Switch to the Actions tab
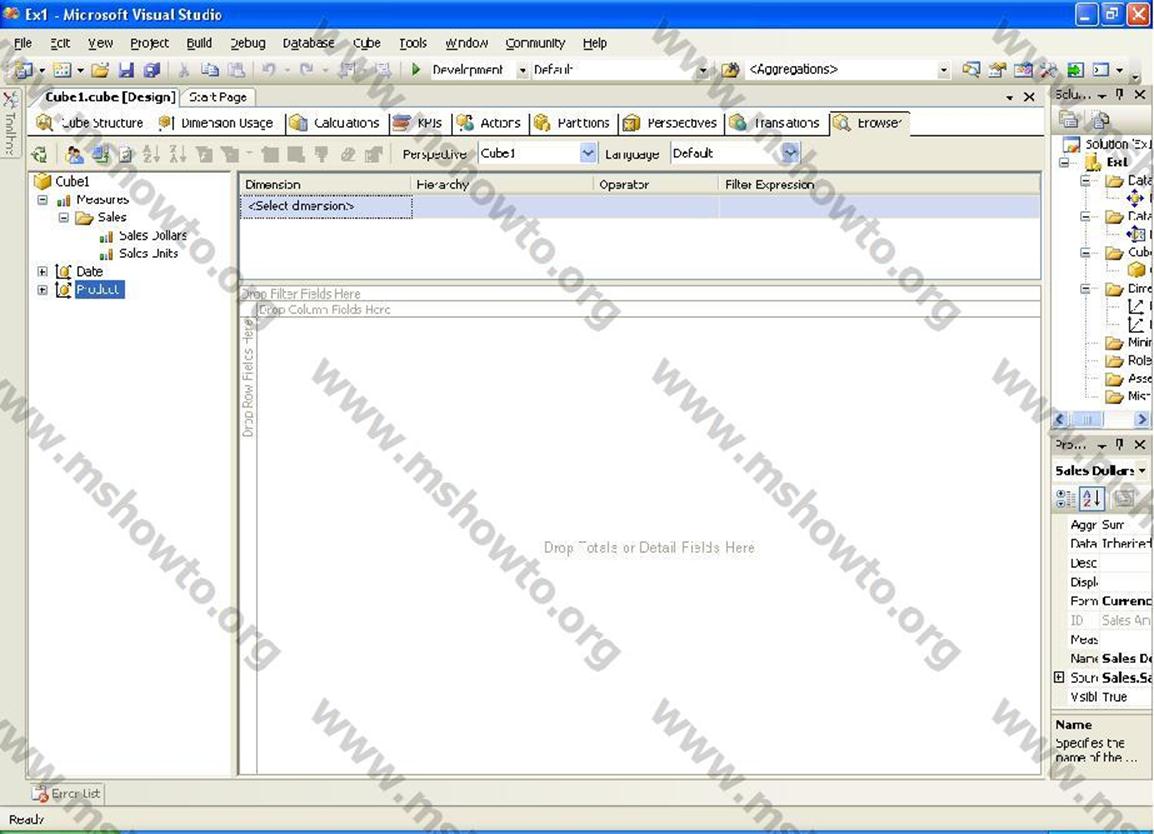The width and height of the screenshot is (1154, 834). tap(489, 123)
